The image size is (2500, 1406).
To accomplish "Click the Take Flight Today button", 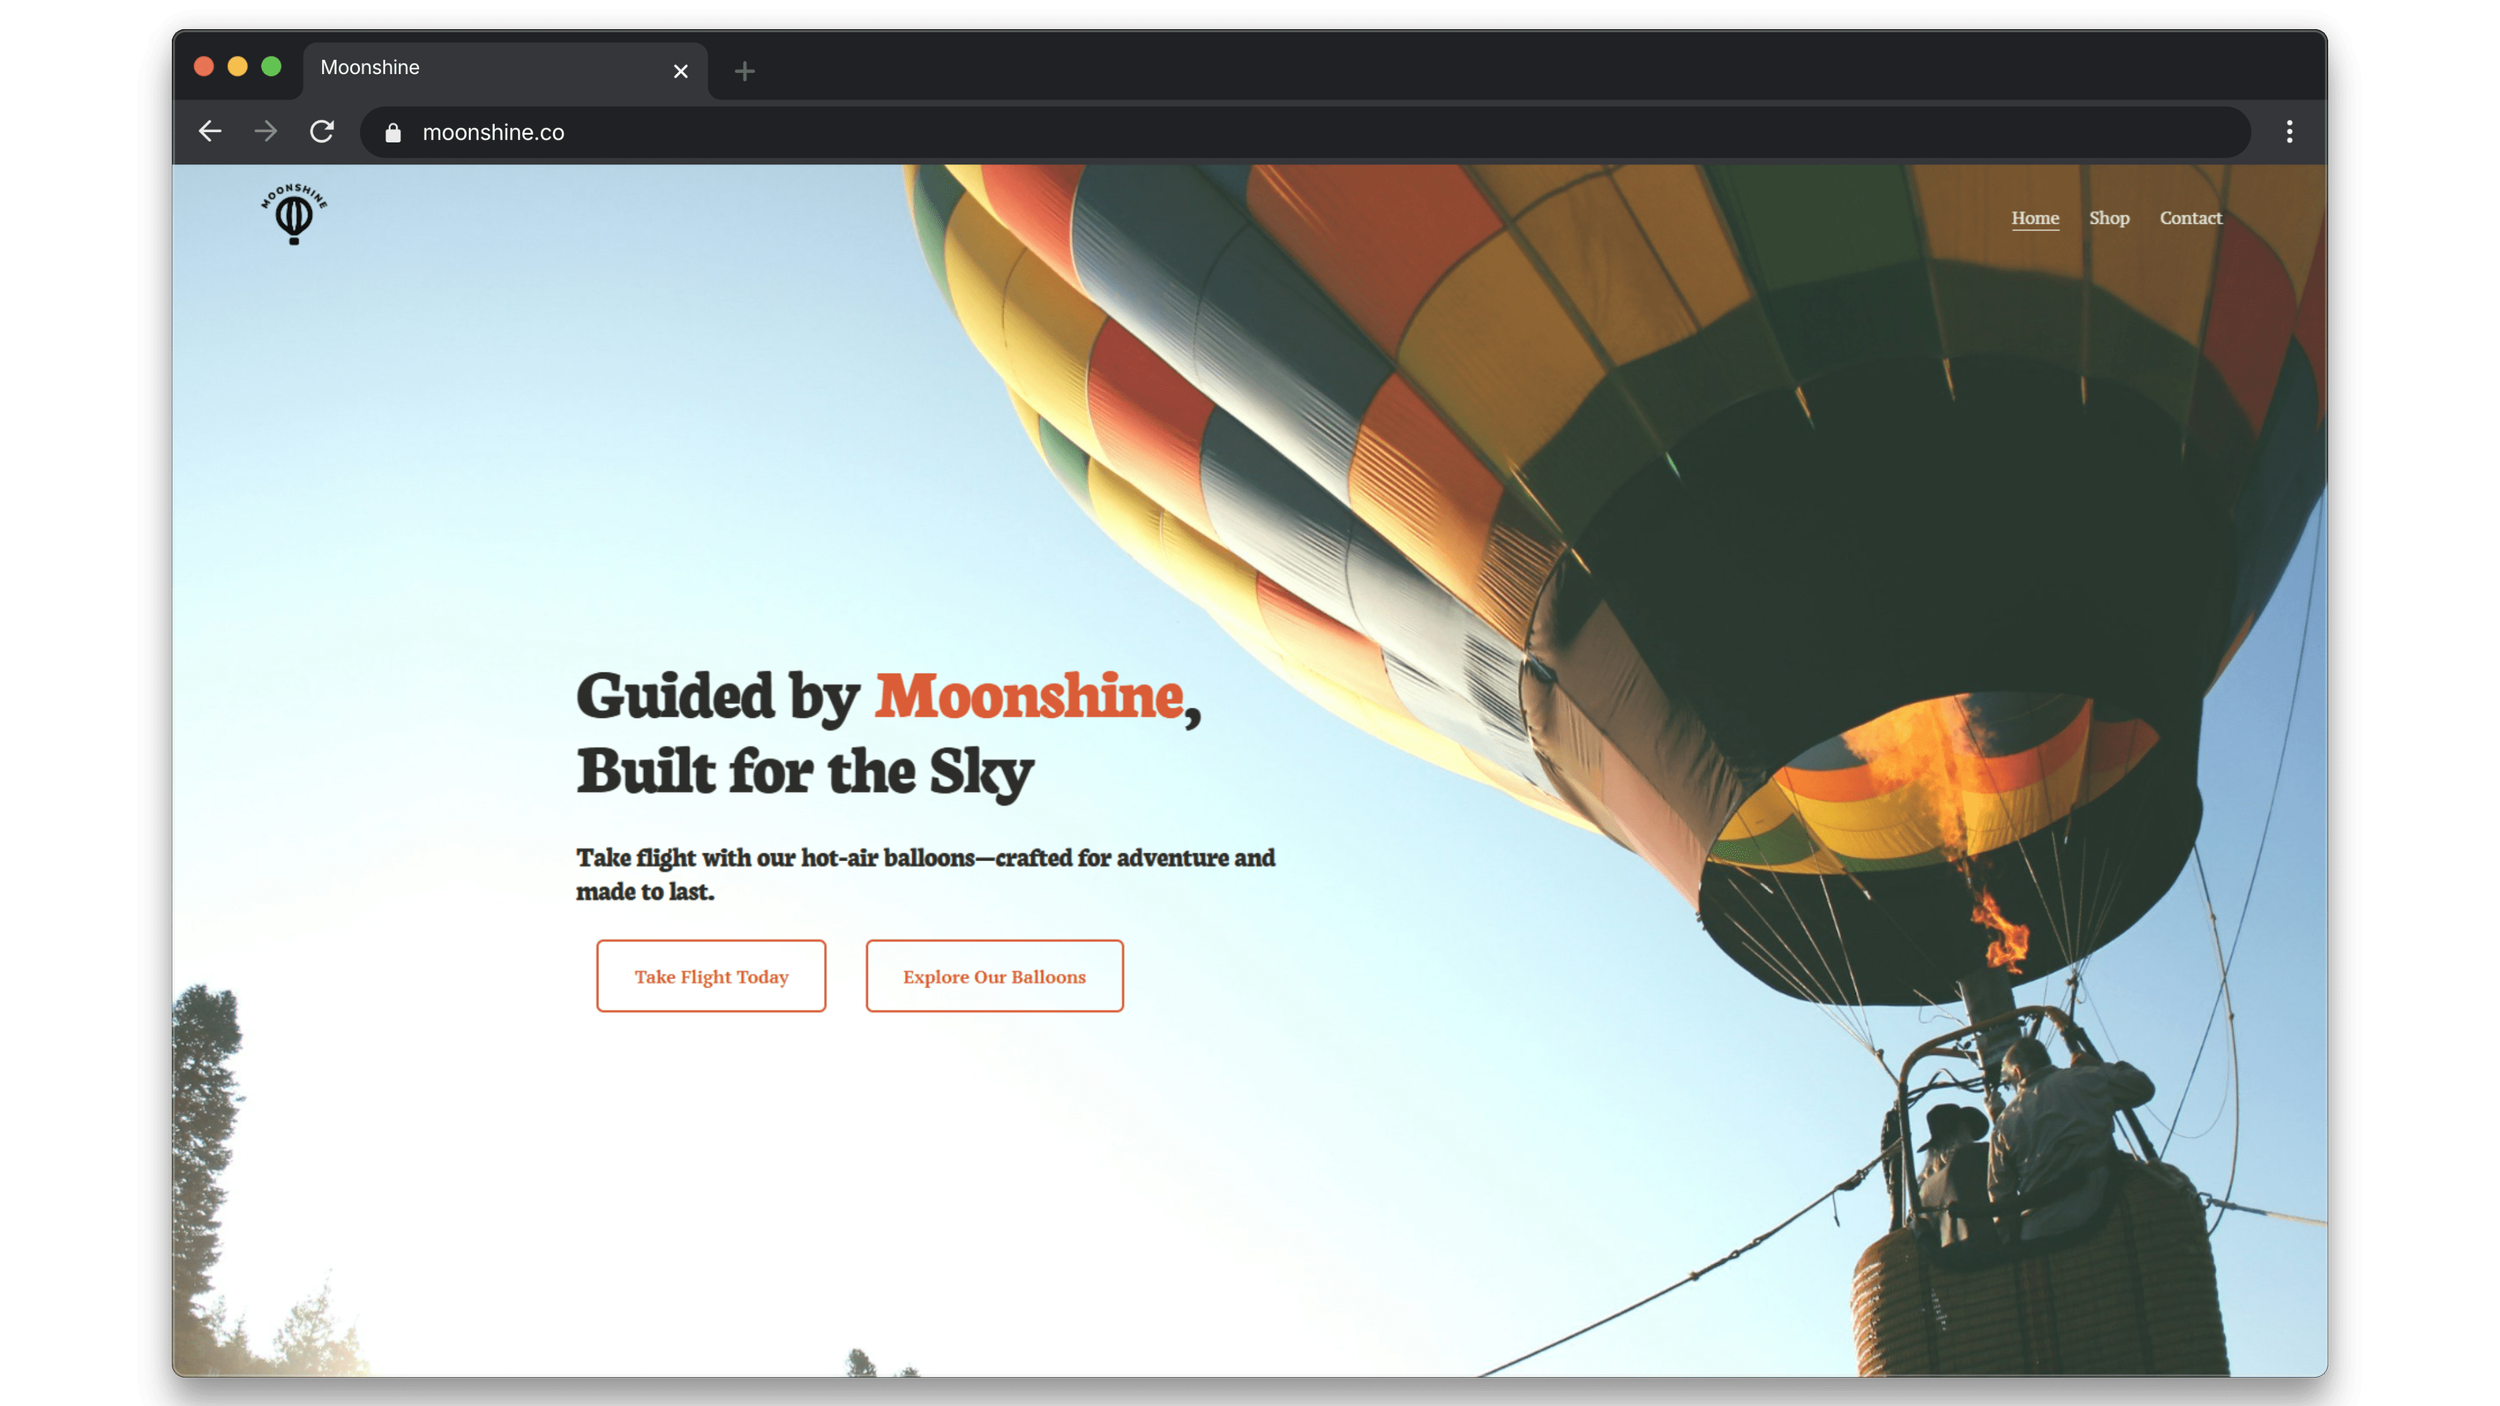I will pyautogui.click(x=711, y=976).
